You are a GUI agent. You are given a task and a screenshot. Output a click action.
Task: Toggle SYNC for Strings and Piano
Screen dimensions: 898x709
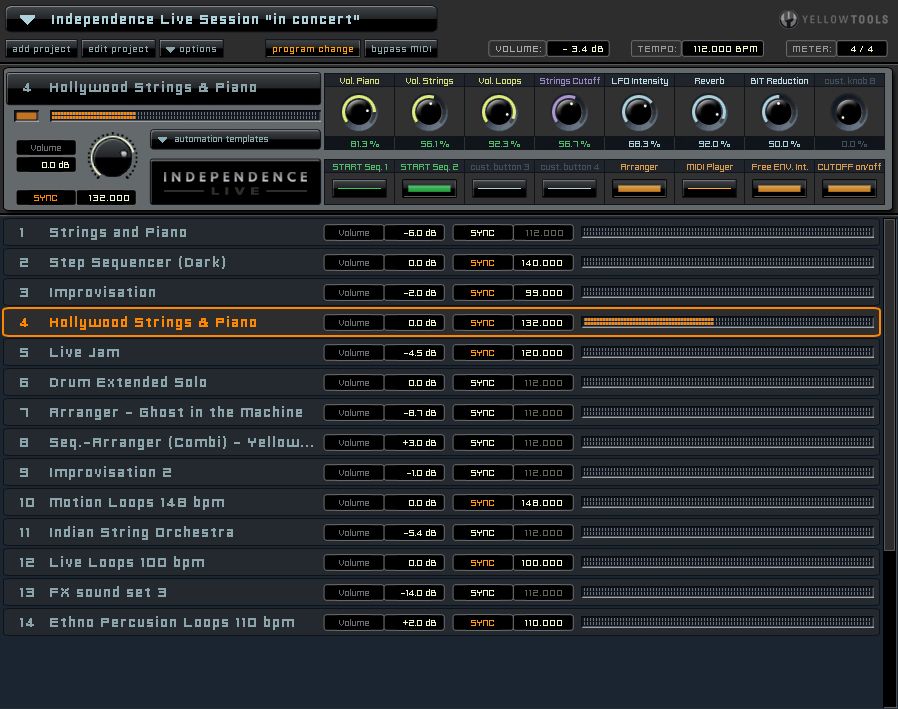coord(482,233)
